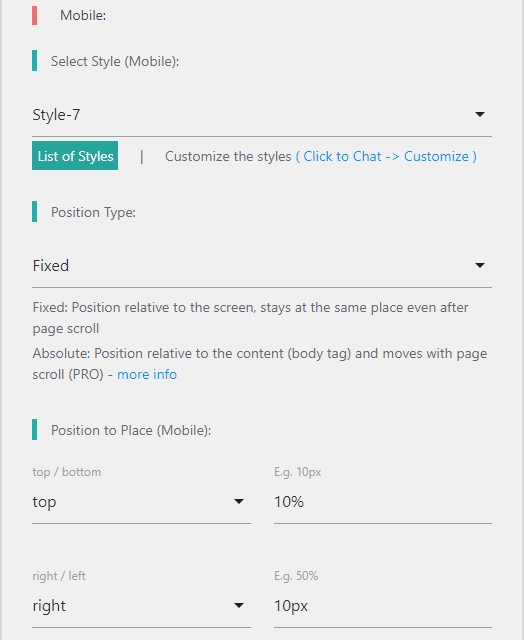The image size is (524, 640).
Task: Follow the Click to Chat -> Customize link
Action: (x=386, y=156)
